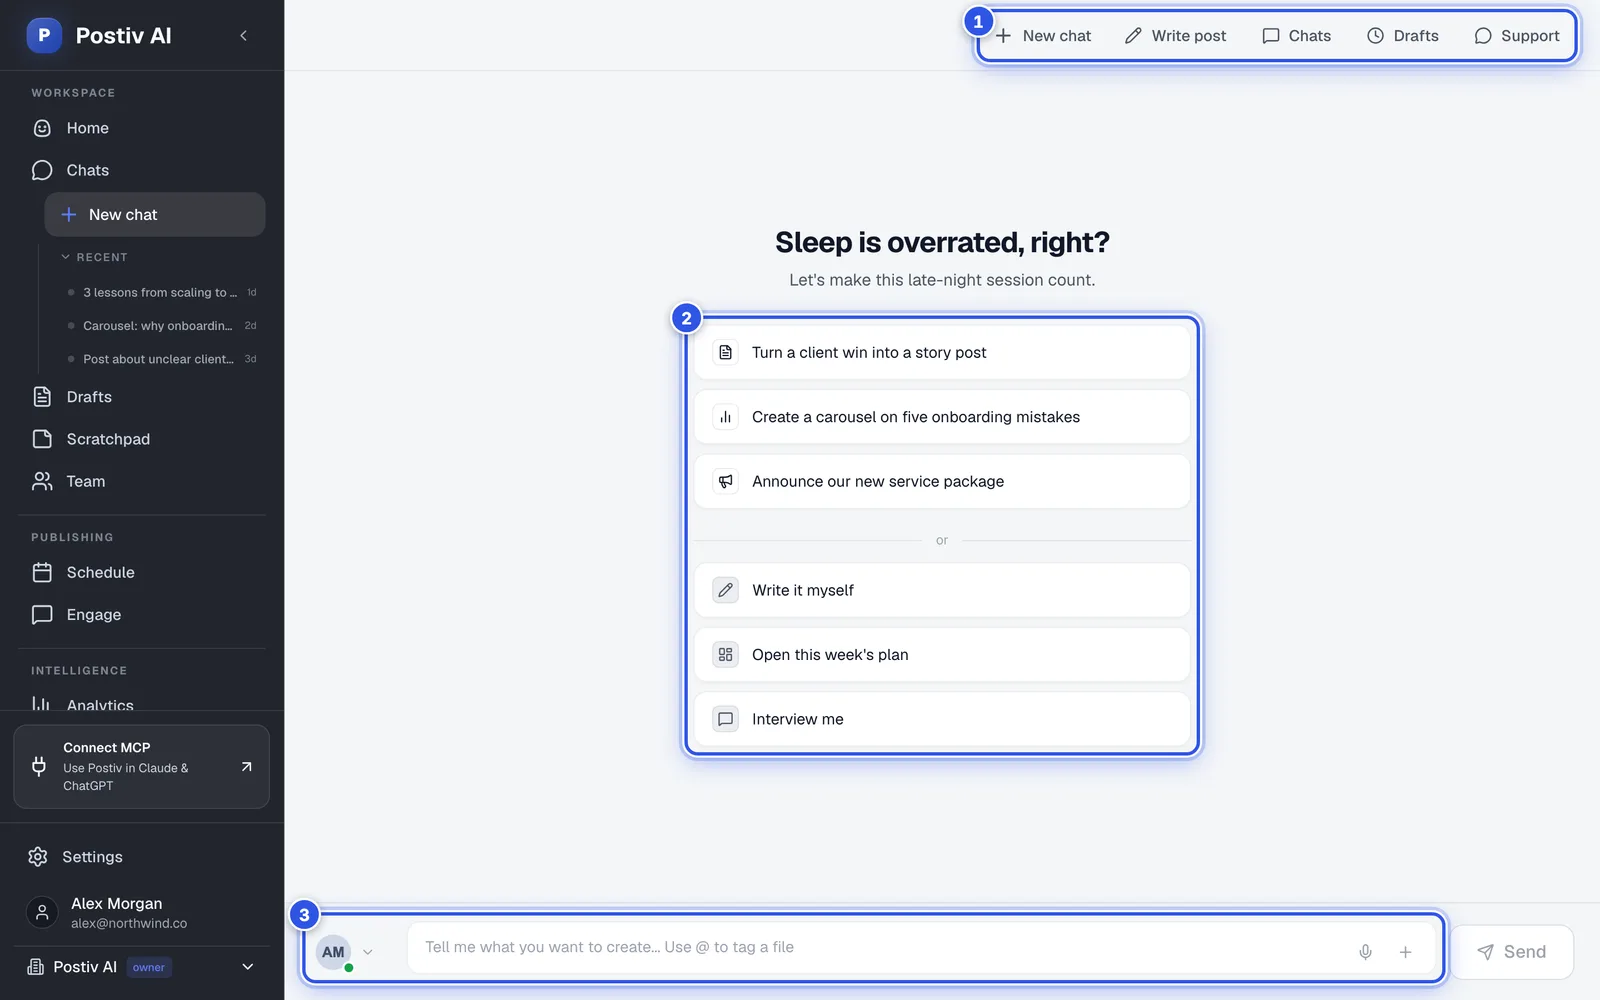
Task: Click the Home smiley icon in the sidebar
Action: (x=42, y=128)
